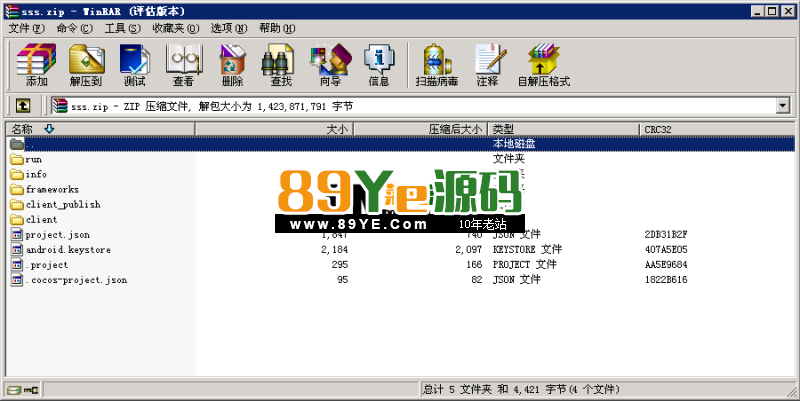Image resolution: width=800 pixels, height=401 pixels.
Task: Open the Tools (工具) menu
Action: click(122, 29)
